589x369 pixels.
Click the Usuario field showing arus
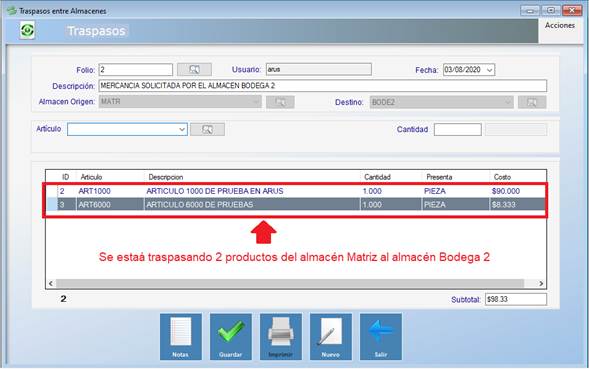pos(319,69)
